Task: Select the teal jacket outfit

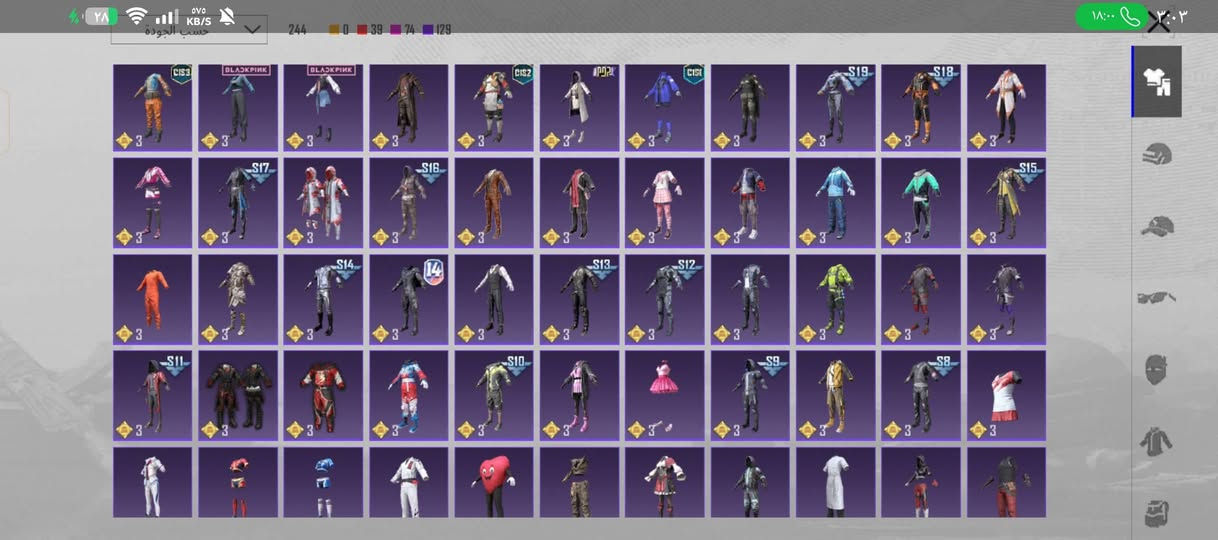Action: [921, 203]
